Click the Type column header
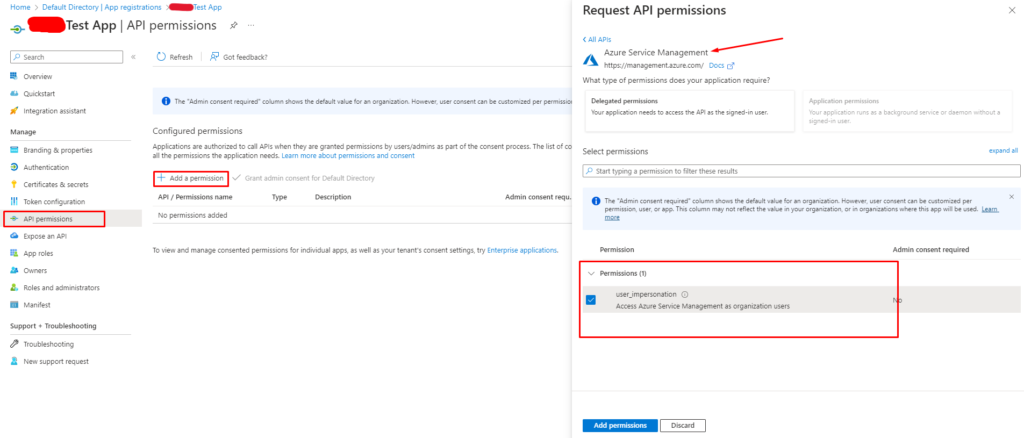The width and height of the screenshot is (1024, 438). point(280,196)
